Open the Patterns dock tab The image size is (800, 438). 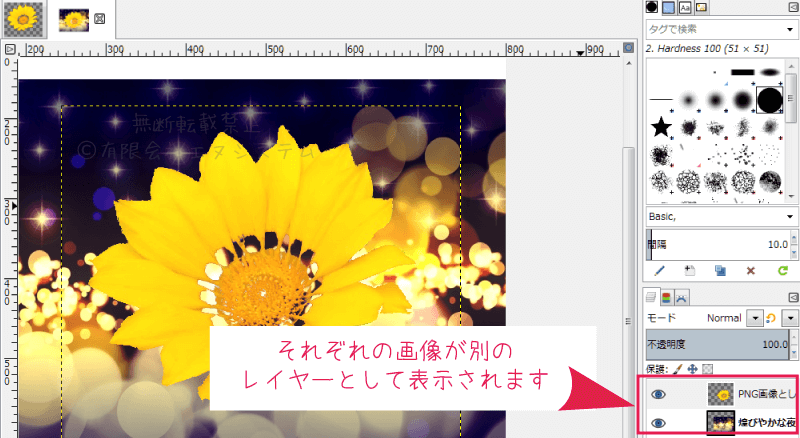[x=668, y=7]
